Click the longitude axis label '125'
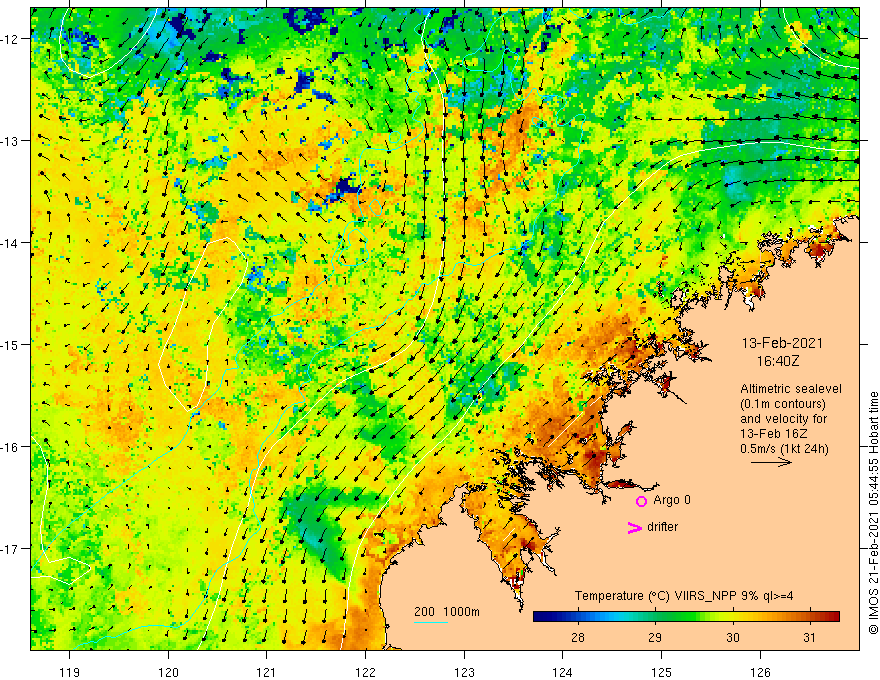Screen dimensions: 880x680 coord(662,672)
